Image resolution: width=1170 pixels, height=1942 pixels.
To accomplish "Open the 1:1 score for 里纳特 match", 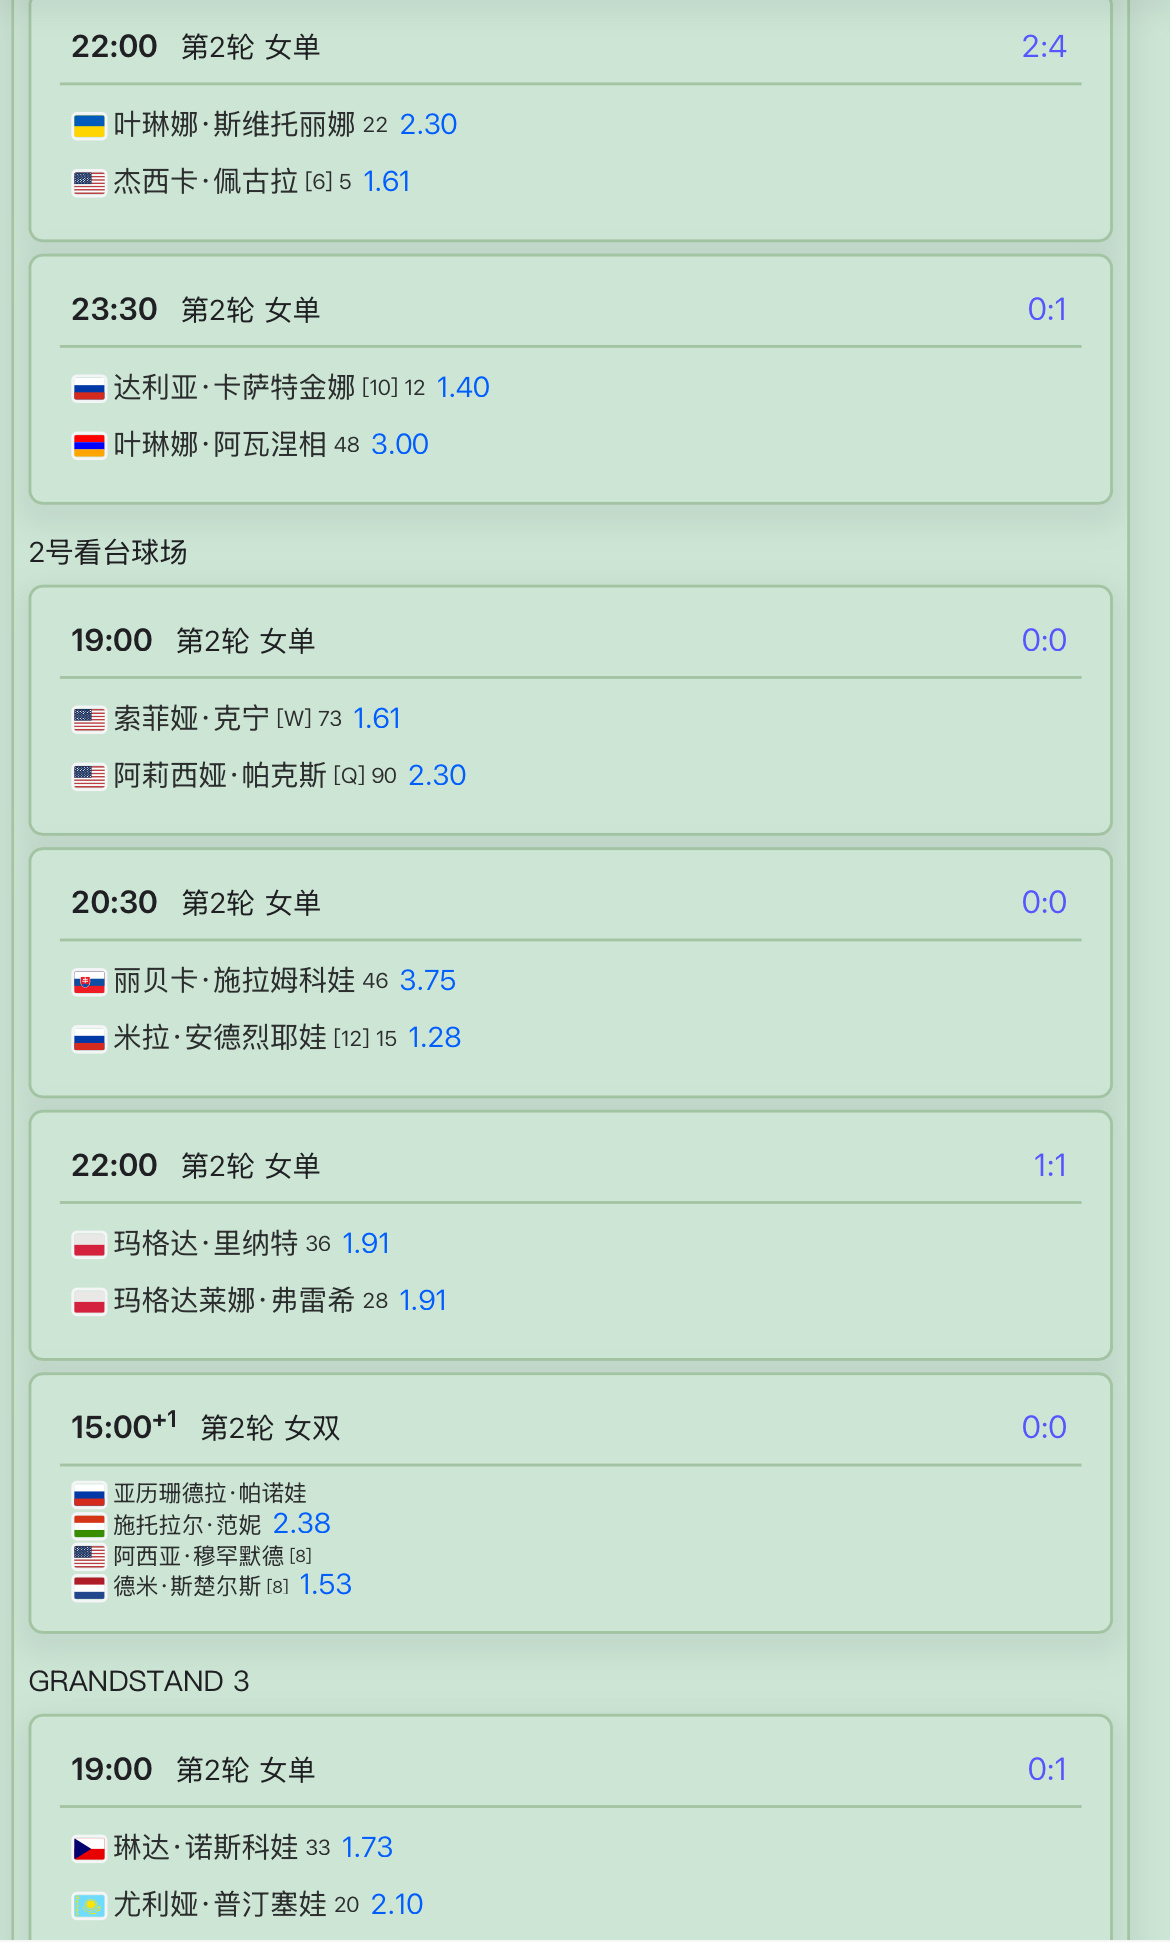I will pyautogui.click(x=1050, y=1165).
